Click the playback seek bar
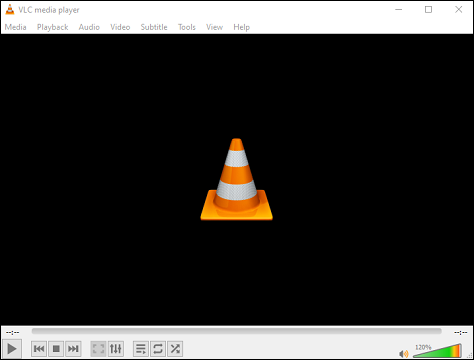The width and height of the screenshot is (474, 360). coord(237,331)
